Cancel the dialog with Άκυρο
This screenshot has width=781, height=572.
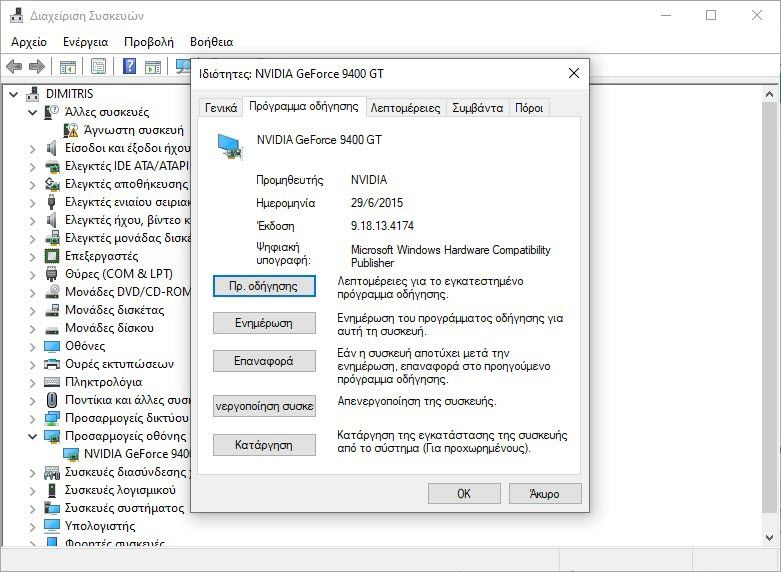coord(545,493)
